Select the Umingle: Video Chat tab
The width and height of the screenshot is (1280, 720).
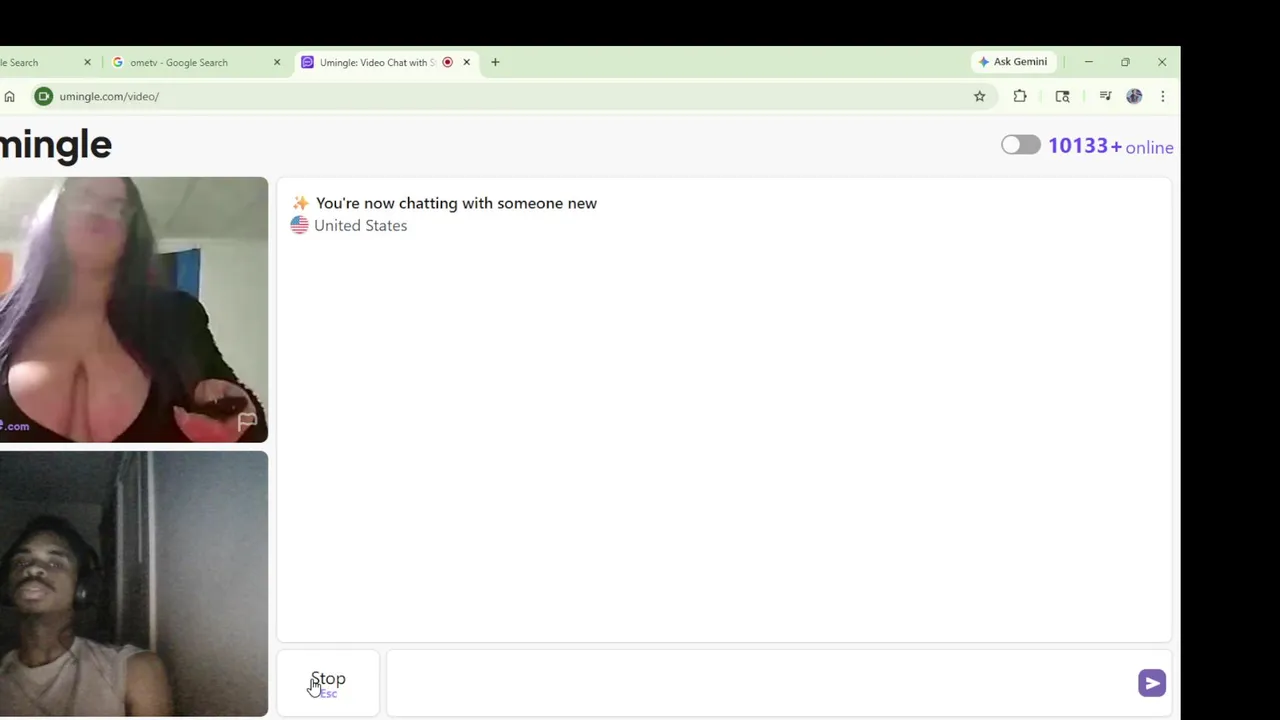pyautogui.click(x=377, y=62)
